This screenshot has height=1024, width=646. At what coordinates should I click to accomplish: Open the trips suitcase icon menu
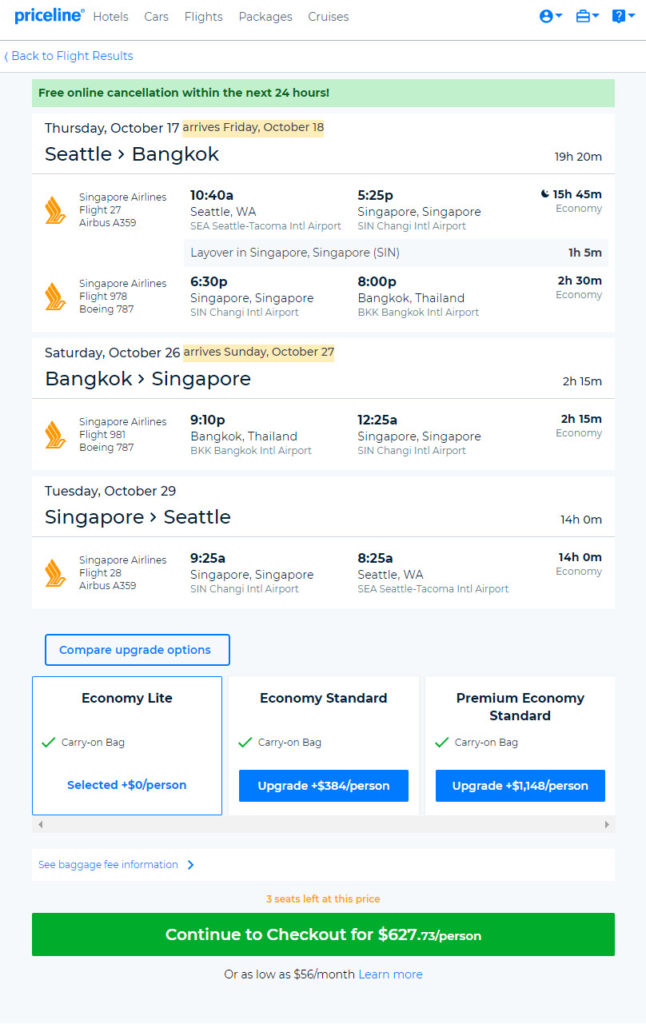[587, 16]
